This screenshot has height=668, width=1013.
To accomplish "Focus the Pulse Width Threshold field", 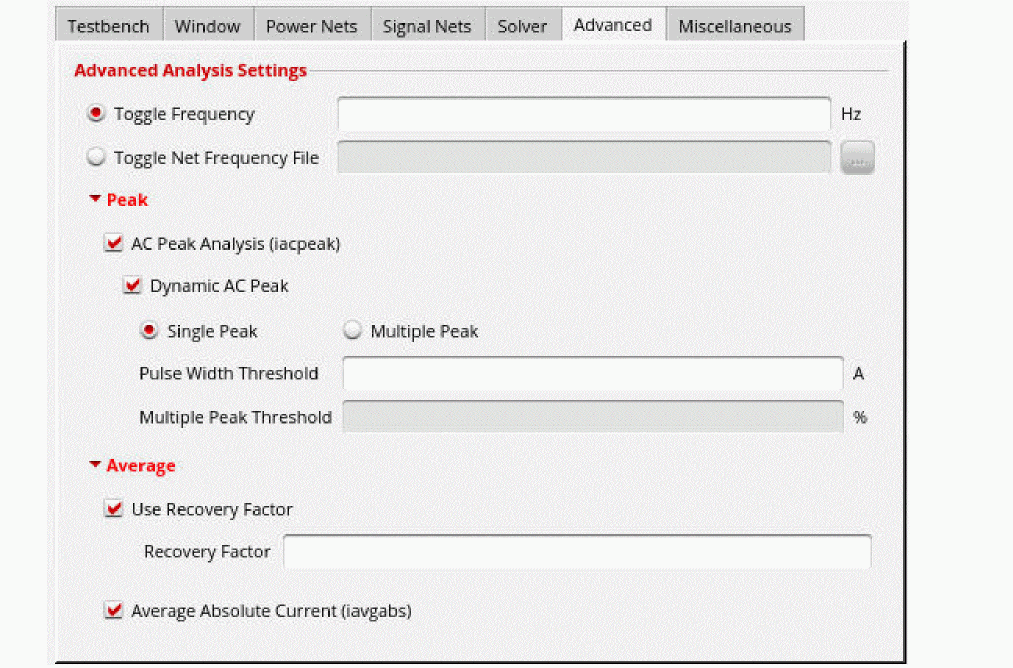I will [x=593, y=374].
